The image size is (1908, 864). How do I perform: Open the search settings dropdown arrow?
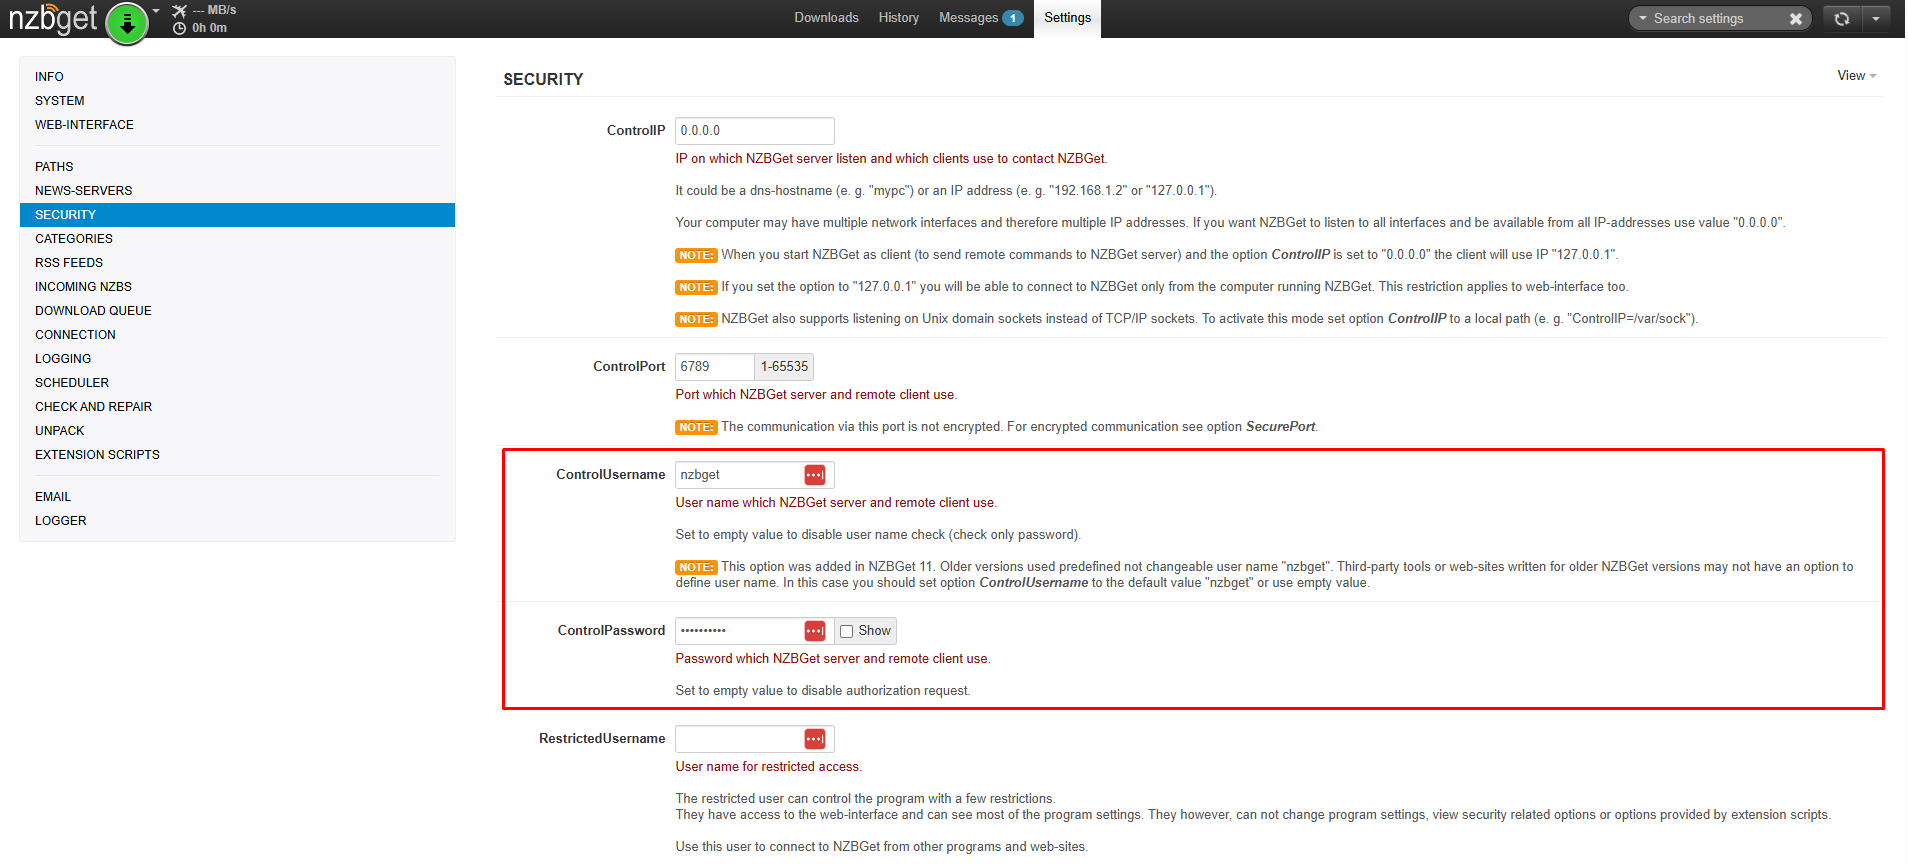(x=1642, y=18)
